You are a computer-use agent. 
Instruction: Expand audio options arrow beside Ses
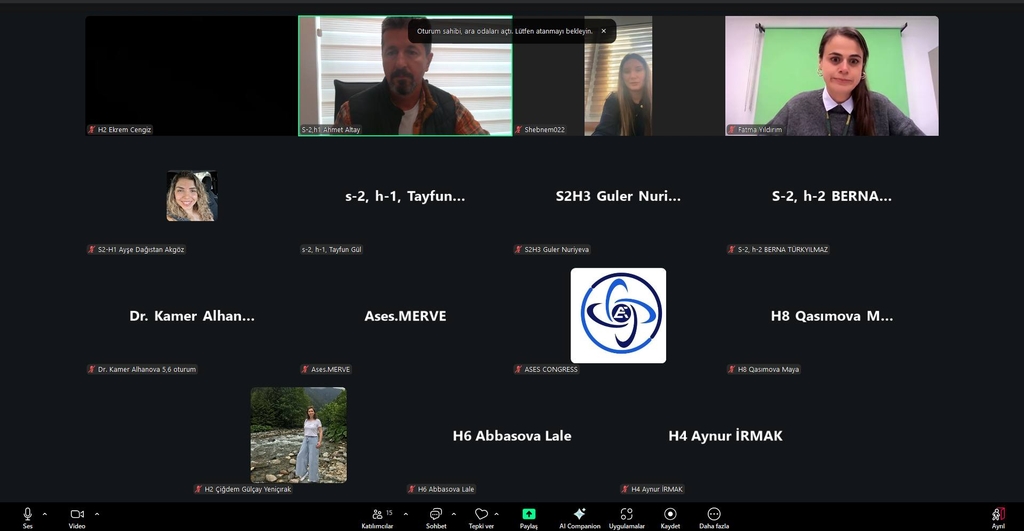45,513
